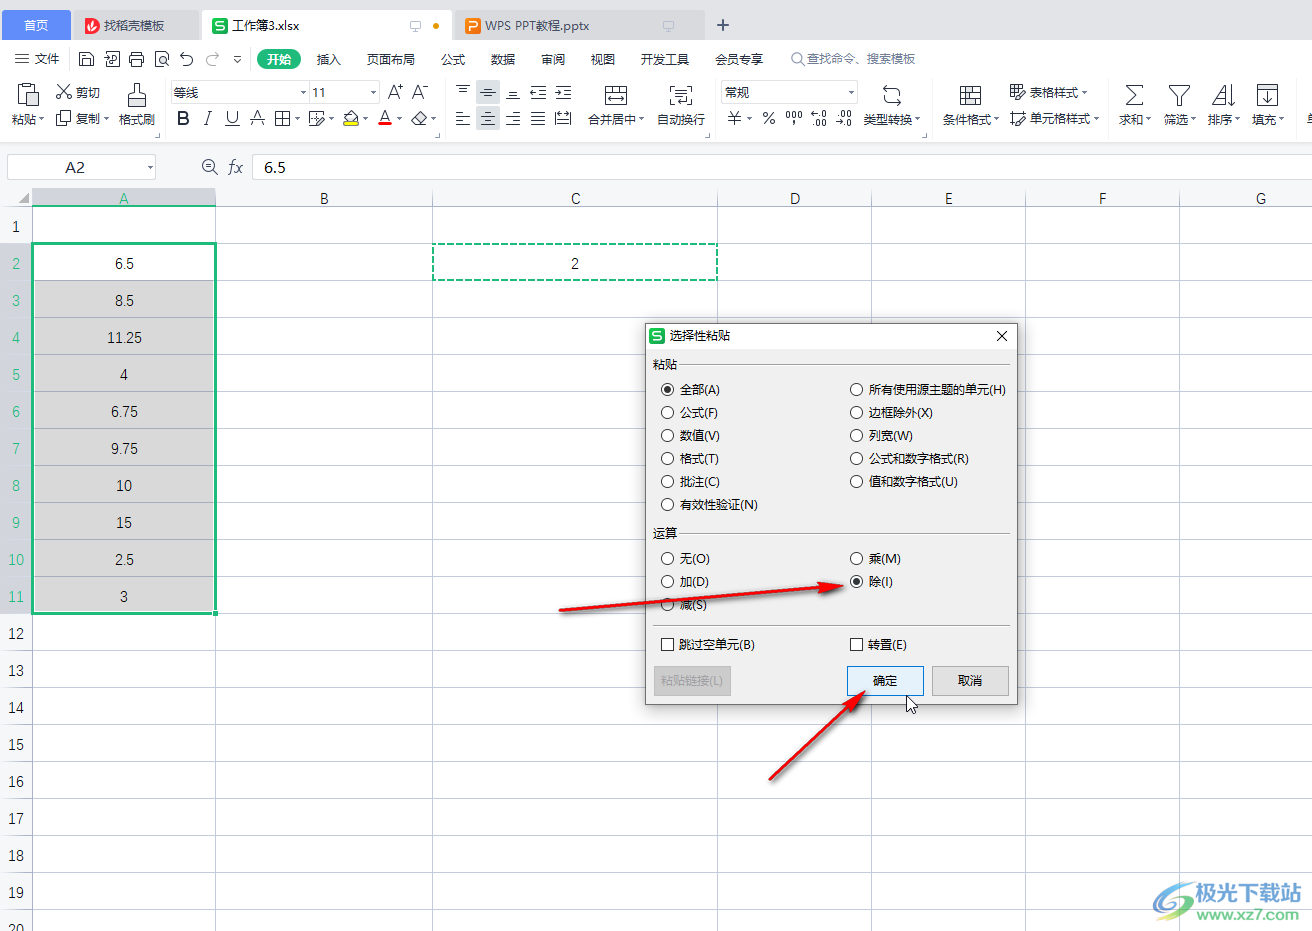Click the Save icon in quick toolbar
The image size is (1312, 931).
point(86,59)
